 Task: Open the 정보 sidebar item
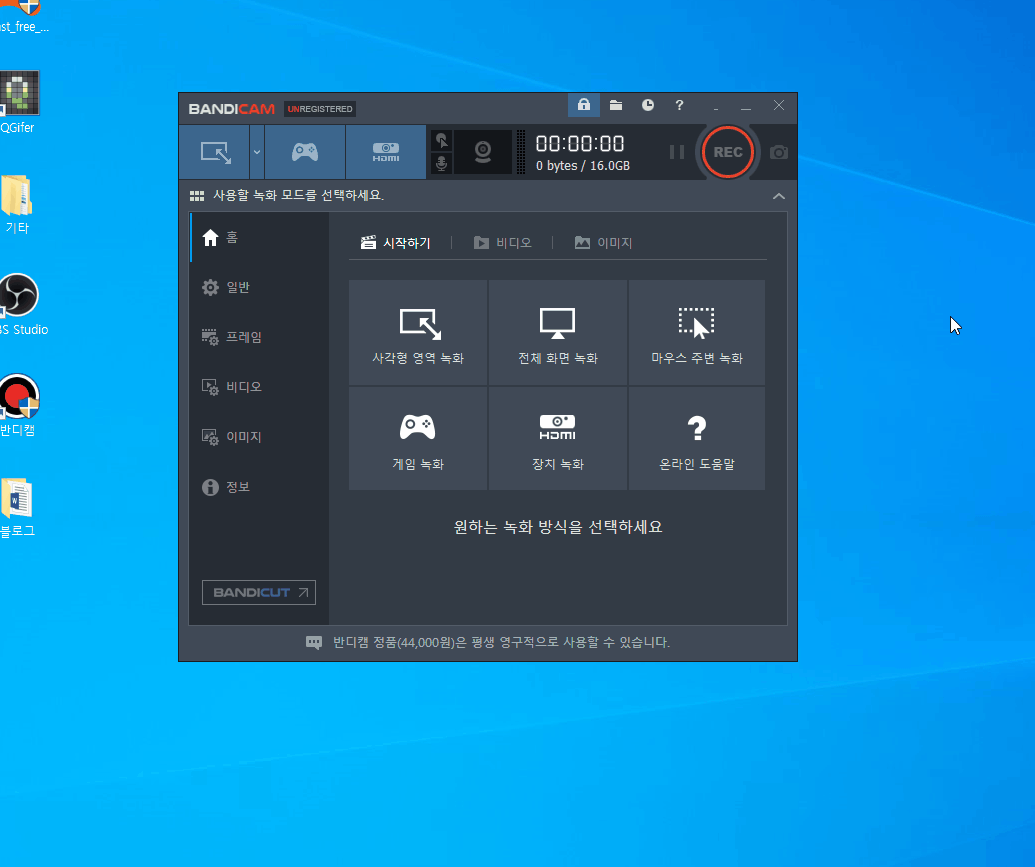point(259,487)
